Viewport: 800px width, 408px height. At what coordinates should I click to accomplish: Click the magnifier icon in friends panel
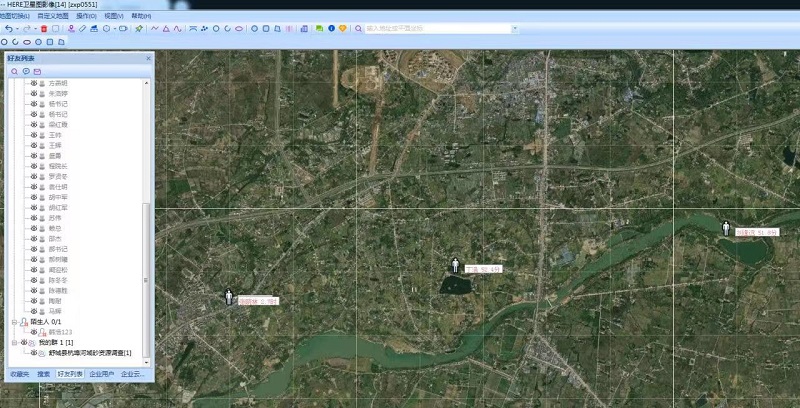pyautogui.click(x=14, y=72)
